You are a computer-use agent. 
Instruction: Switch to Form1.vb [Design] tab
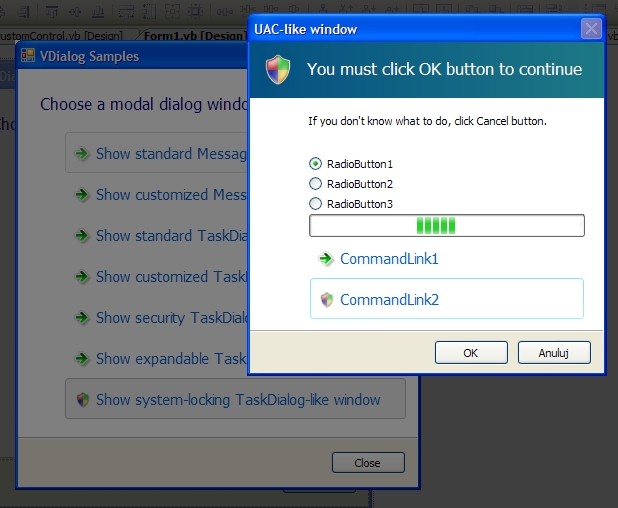point(194,36)
